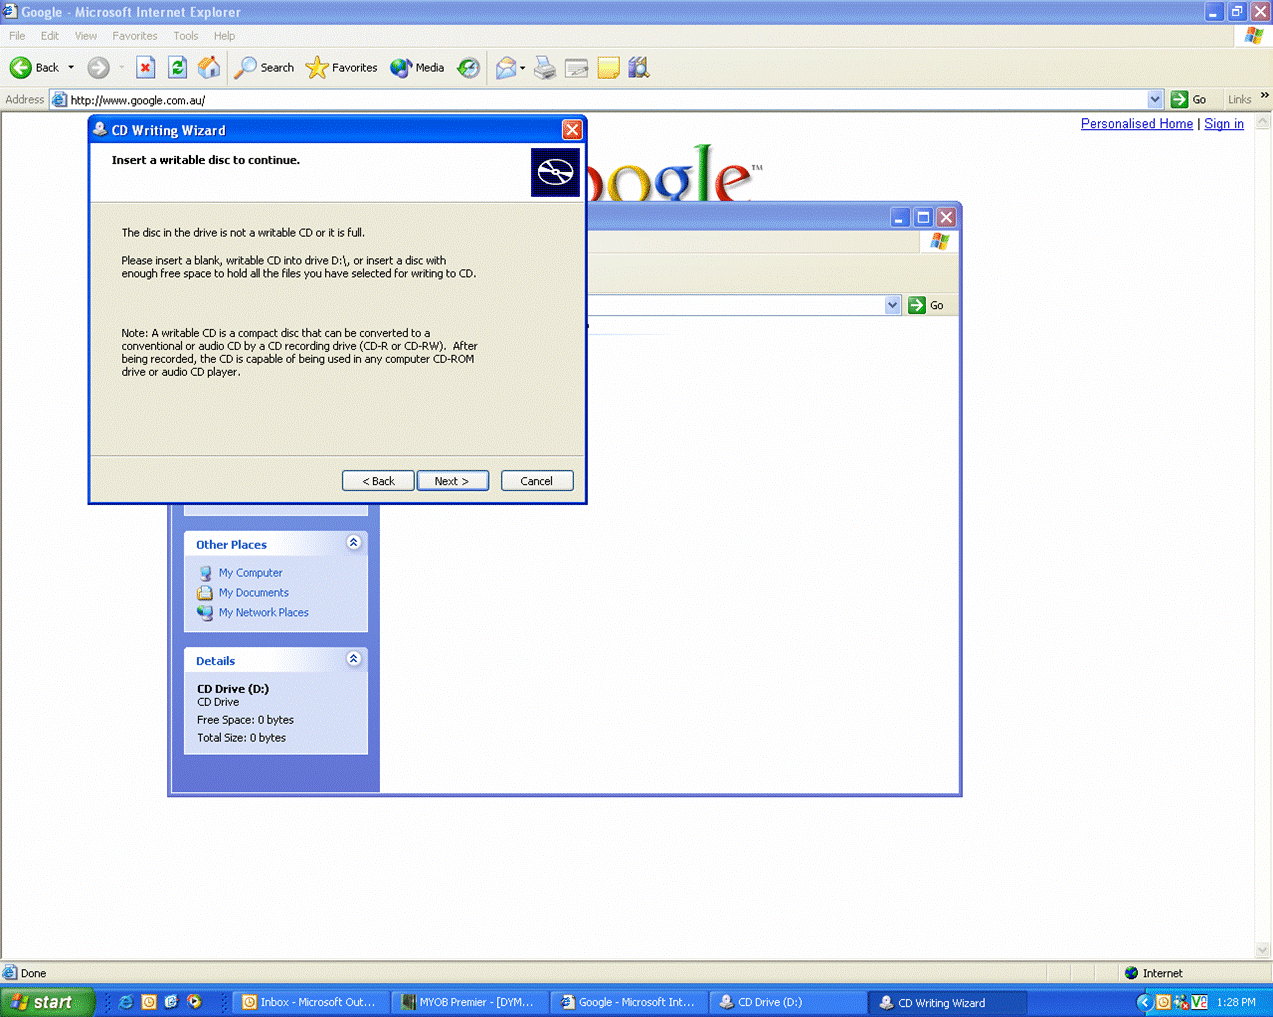1273x1017 pixels.
Task: Open the Tools menu
Action: pos(186,36)
